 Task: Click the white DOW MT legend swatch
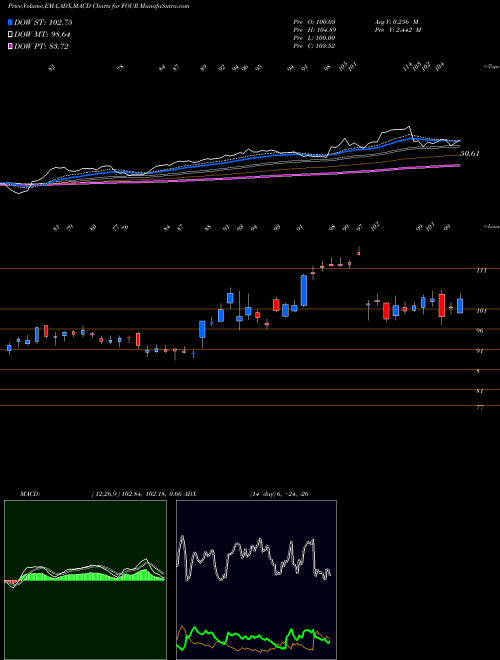click(10, 35)
